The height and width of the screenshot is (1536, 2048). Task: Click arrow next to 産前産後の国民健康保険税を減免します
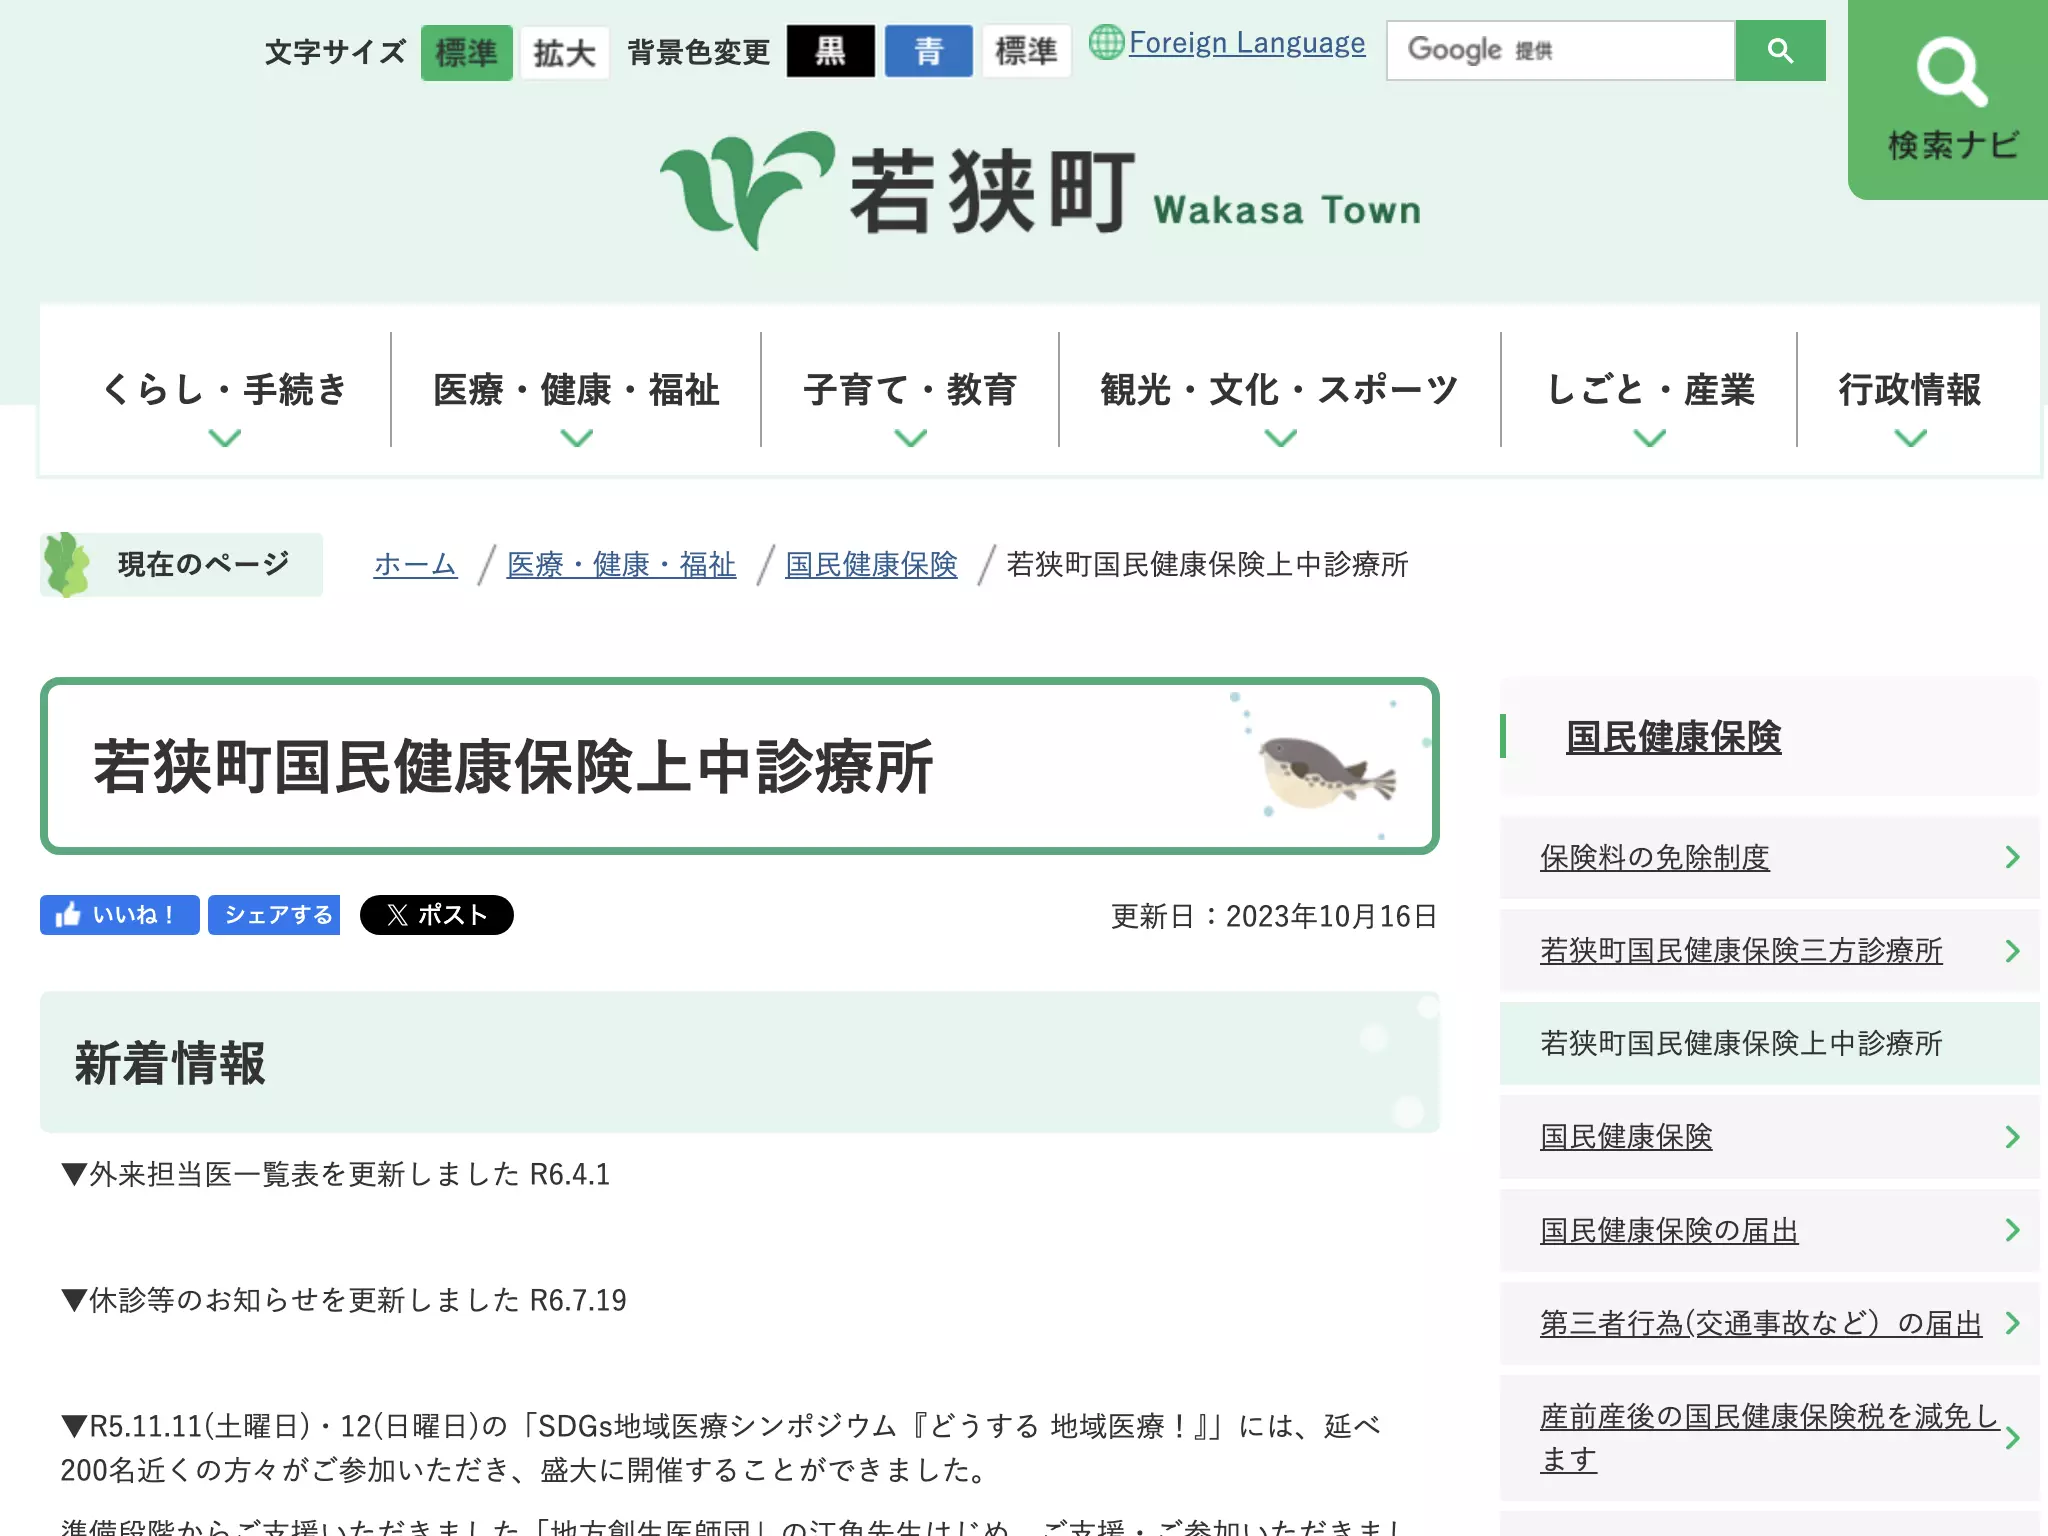pos(2012,1438)
